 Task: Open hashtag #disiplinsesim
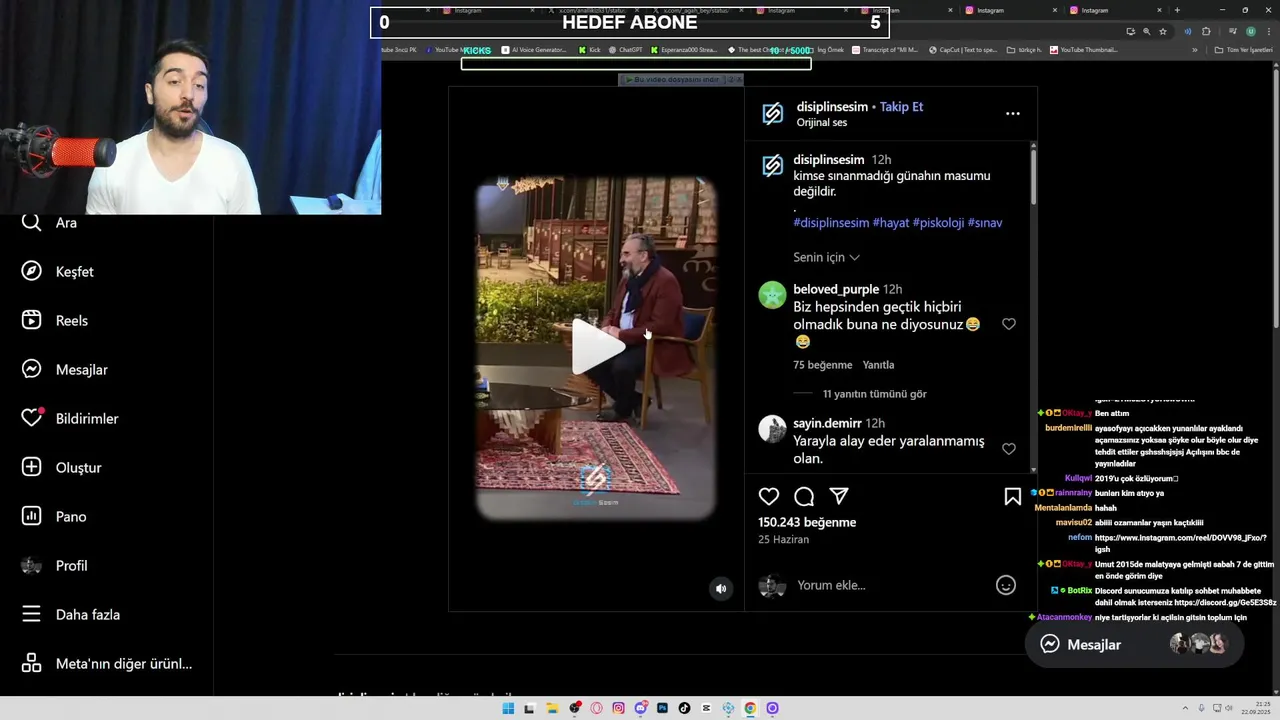(x=831, y=223)
